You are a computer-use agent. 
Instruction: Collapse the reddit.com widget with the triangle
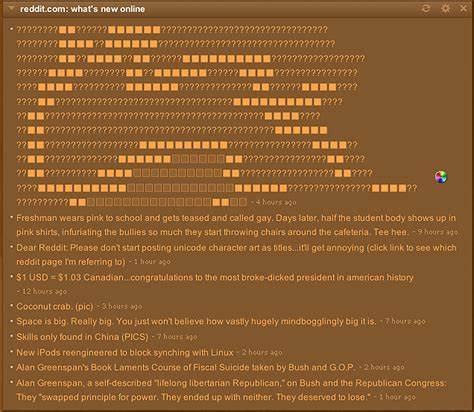click(x=11, y=8)
